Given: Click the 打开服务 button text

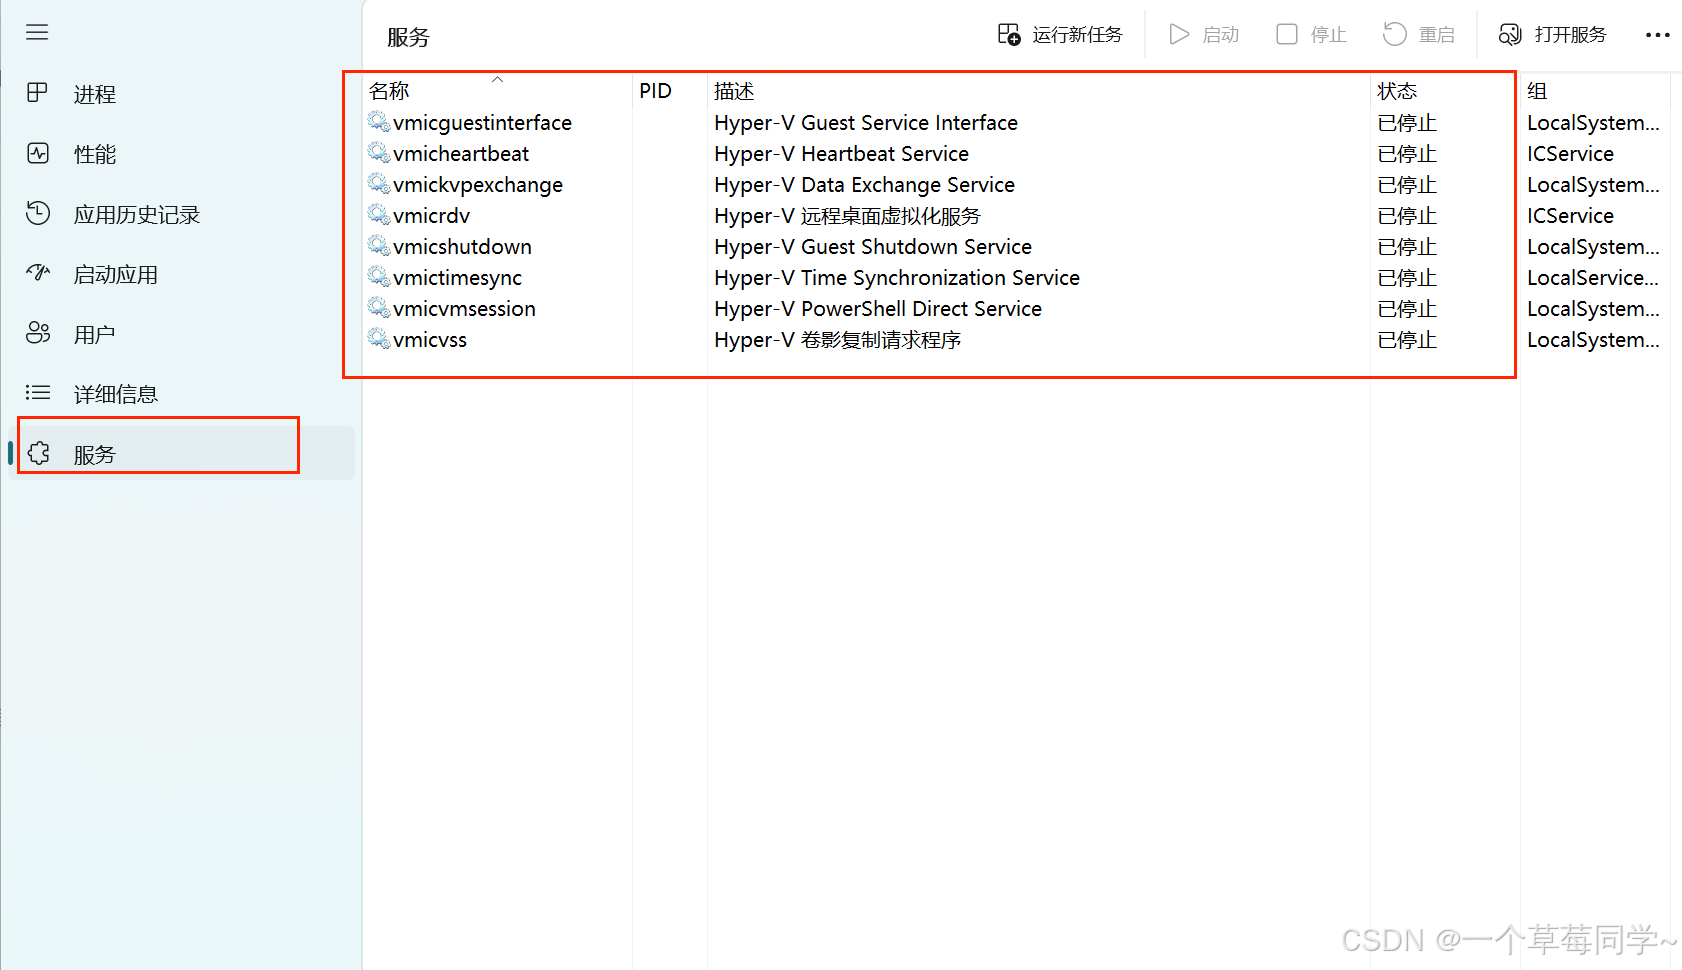Looking at the screenshot, I should coord(1571,35).
